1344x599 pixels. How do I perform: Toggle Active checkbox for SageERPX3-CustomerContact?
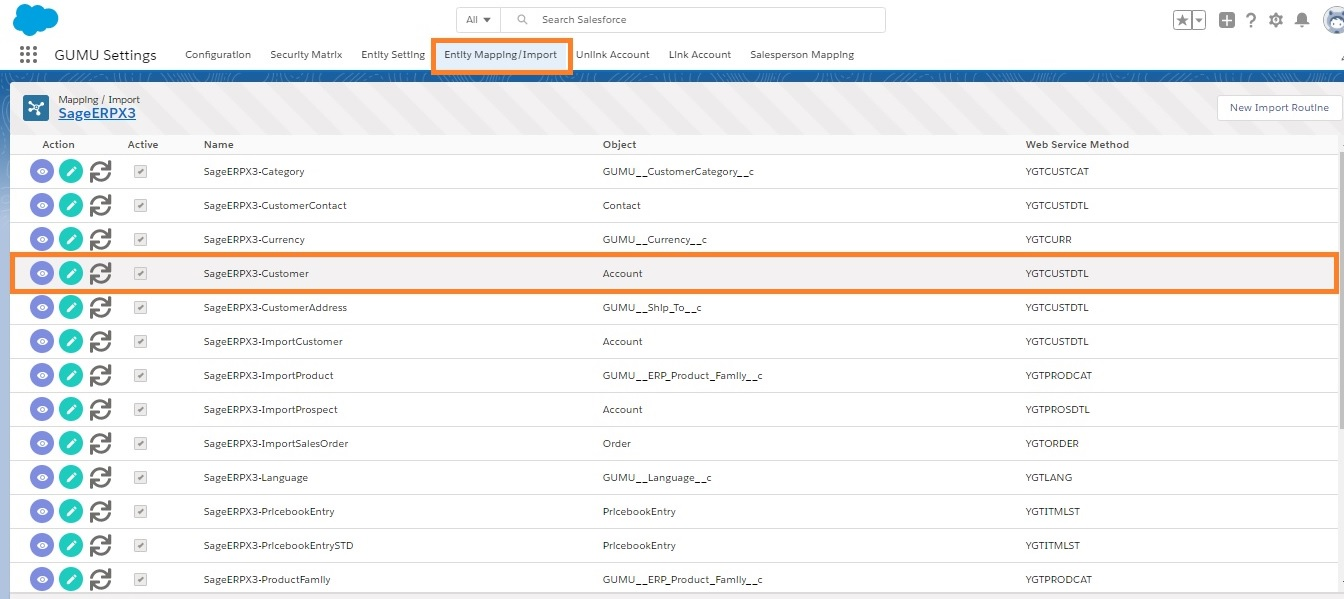[x=141, y=206]
